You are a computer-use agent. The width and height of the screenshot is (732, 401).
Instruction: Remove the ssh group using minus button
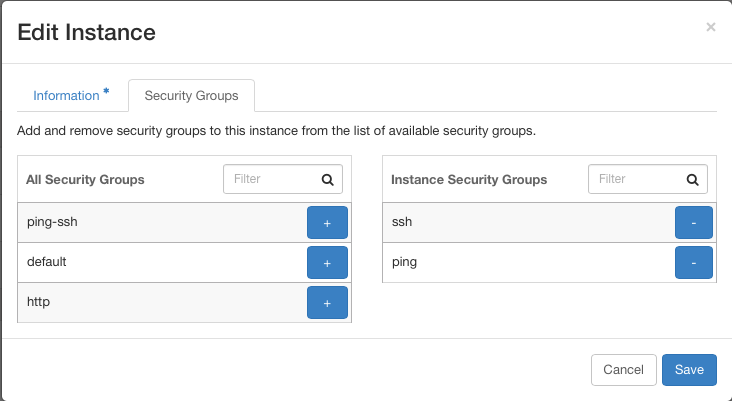point(694,223)
